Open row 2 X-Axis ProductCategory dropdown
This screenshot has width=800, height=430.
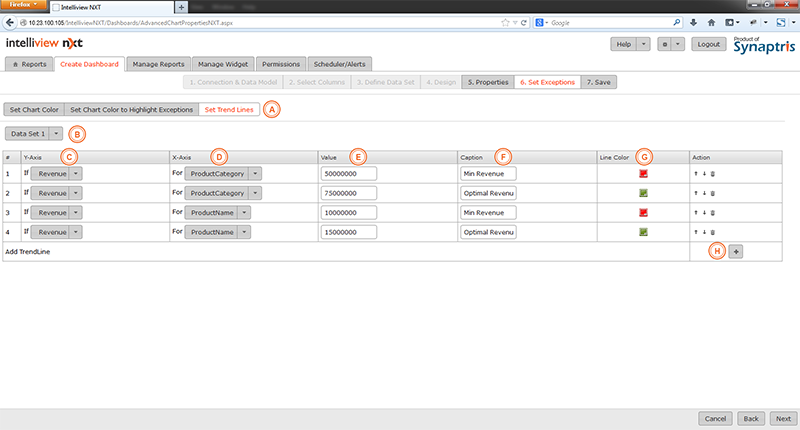[x=255, y=193]
